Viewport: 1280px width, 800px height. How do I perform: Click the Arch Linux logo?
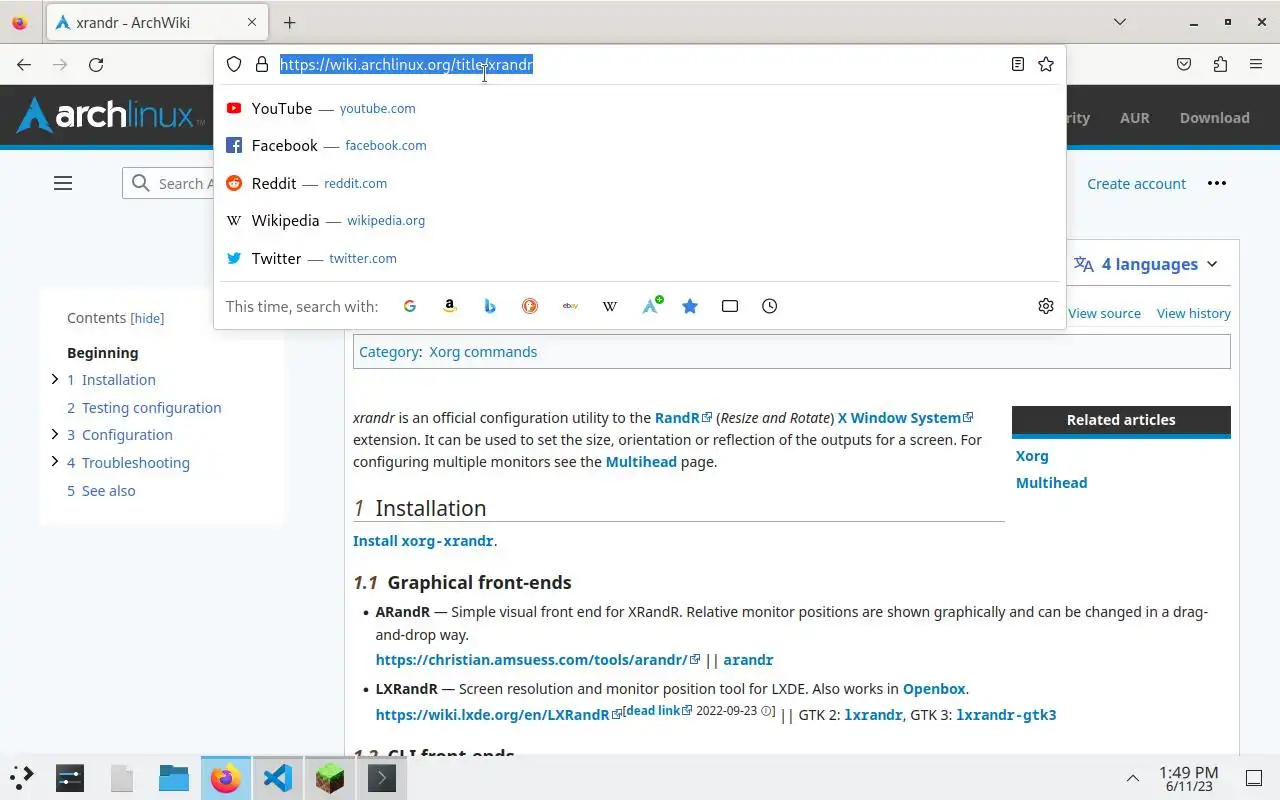tap(110, 116)
